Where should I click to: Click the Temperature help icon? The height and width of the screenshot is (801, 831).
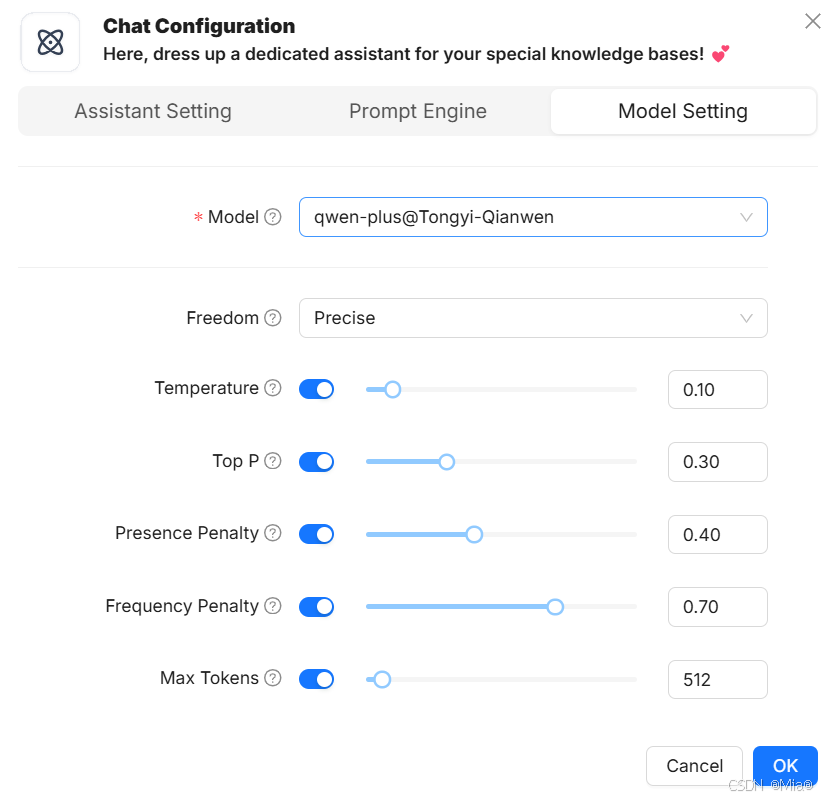(x=272, y=388)
